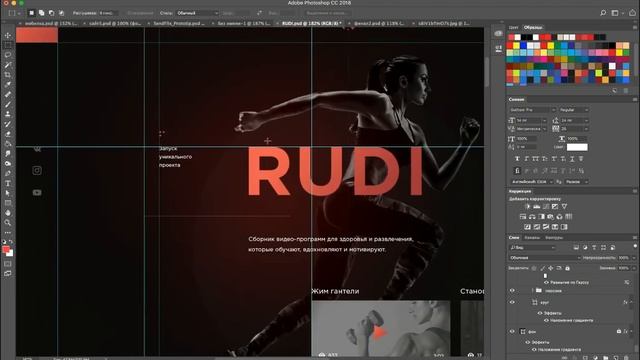The height and width of the screenshot is (360, 640).
Task: Select the Eyedropper tool
Action: click(x=8, y=84)
